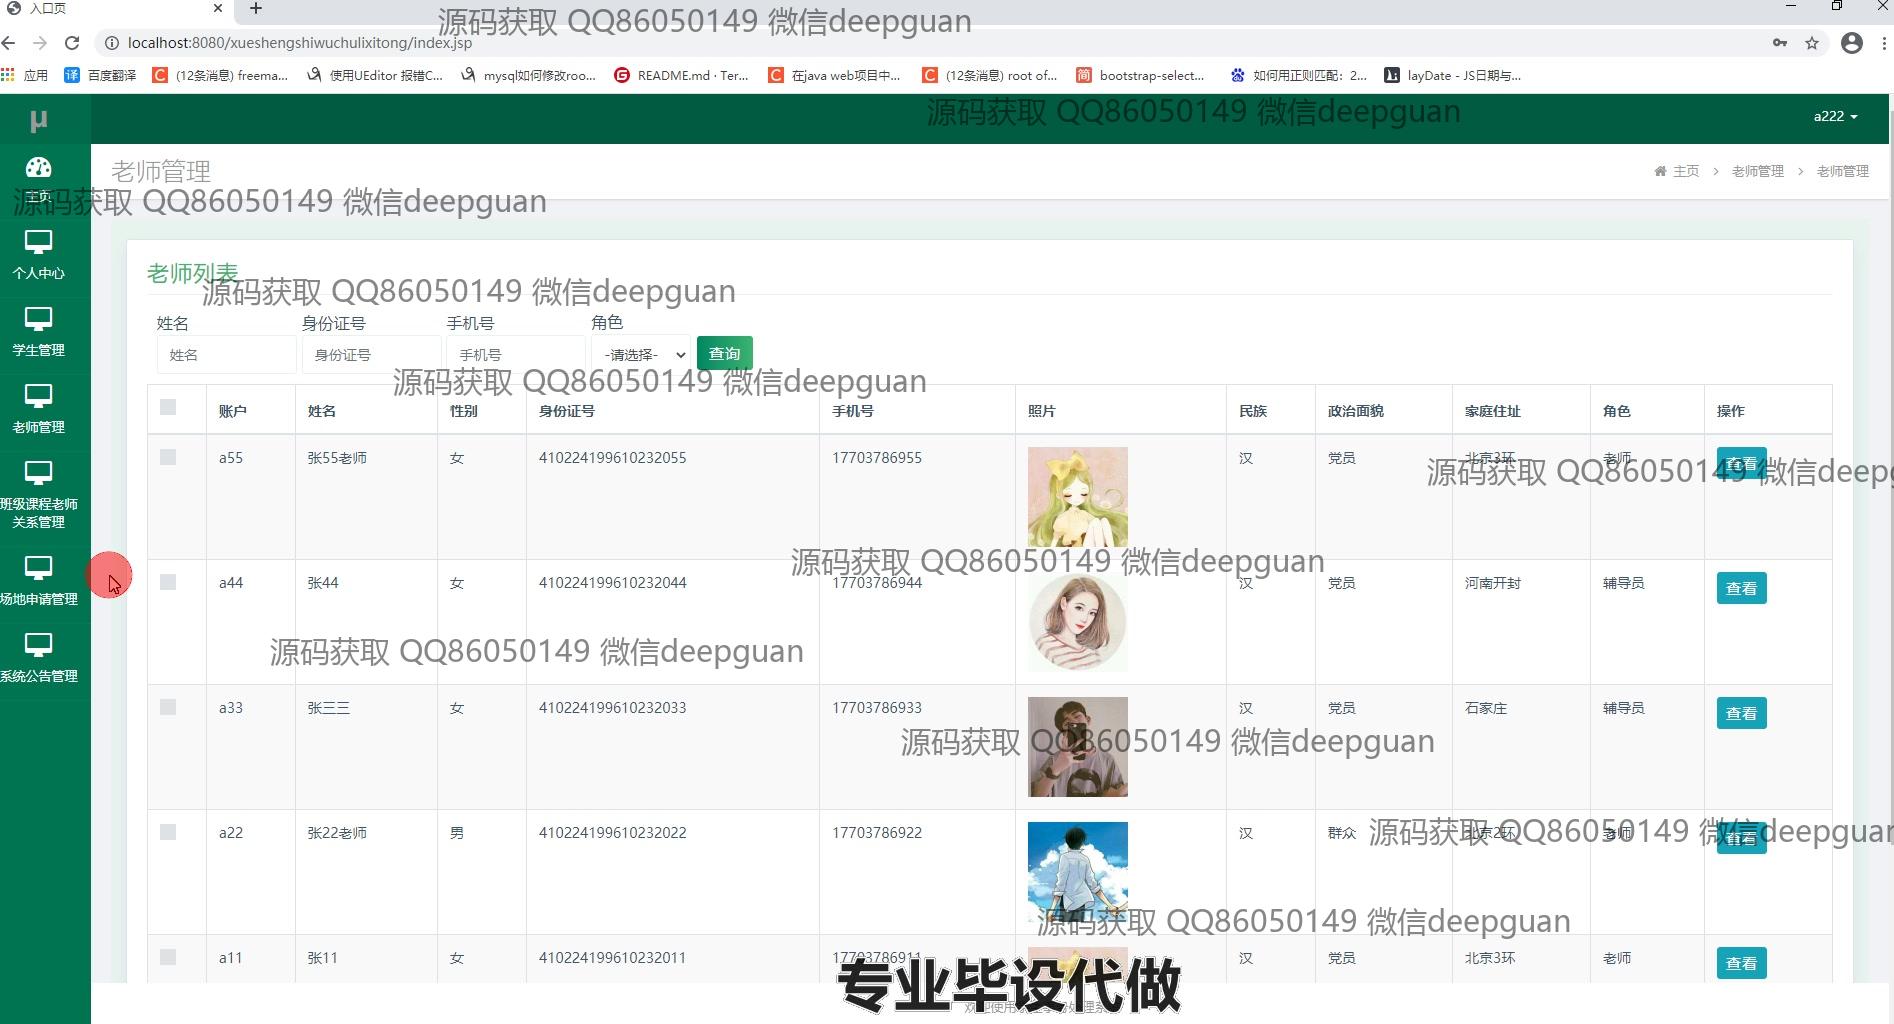This screenshot has height=1024, width=1894.
Task: Open 场地申请管理 sidebar icon
Action: tap(38, 569)
